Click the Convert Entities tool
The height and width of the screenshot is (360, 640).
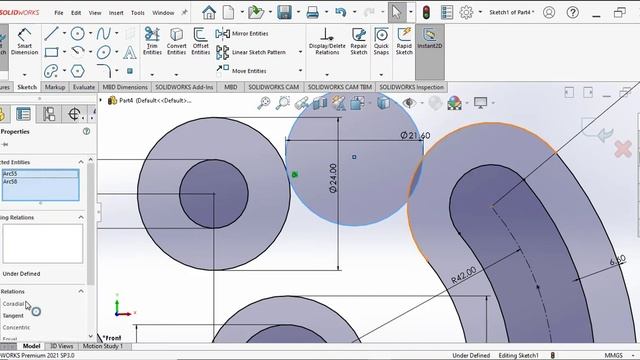tap(176, 41)
